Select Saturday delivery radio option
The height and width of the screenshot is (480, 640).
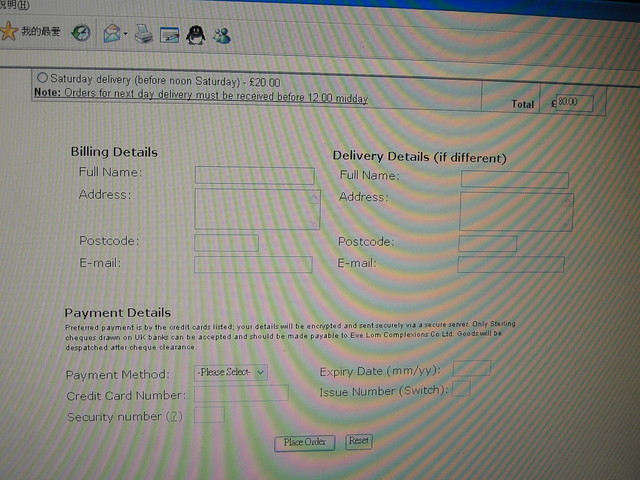[x=42, y=77]
